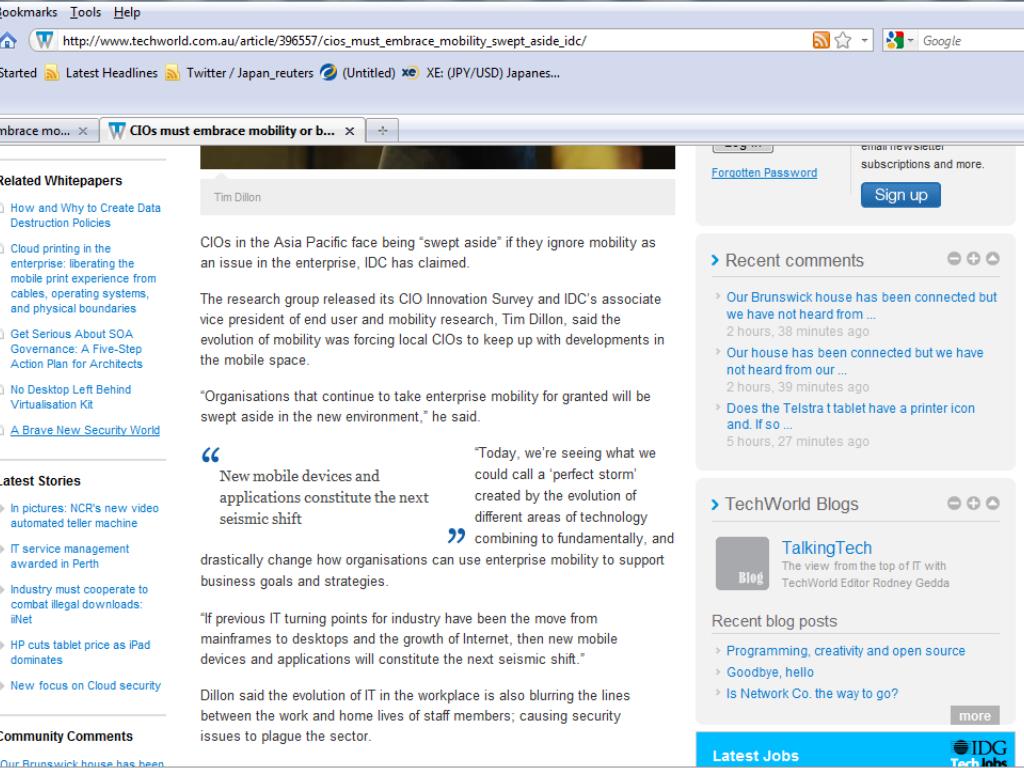Click the Sign up button

[x=901, y=195]
